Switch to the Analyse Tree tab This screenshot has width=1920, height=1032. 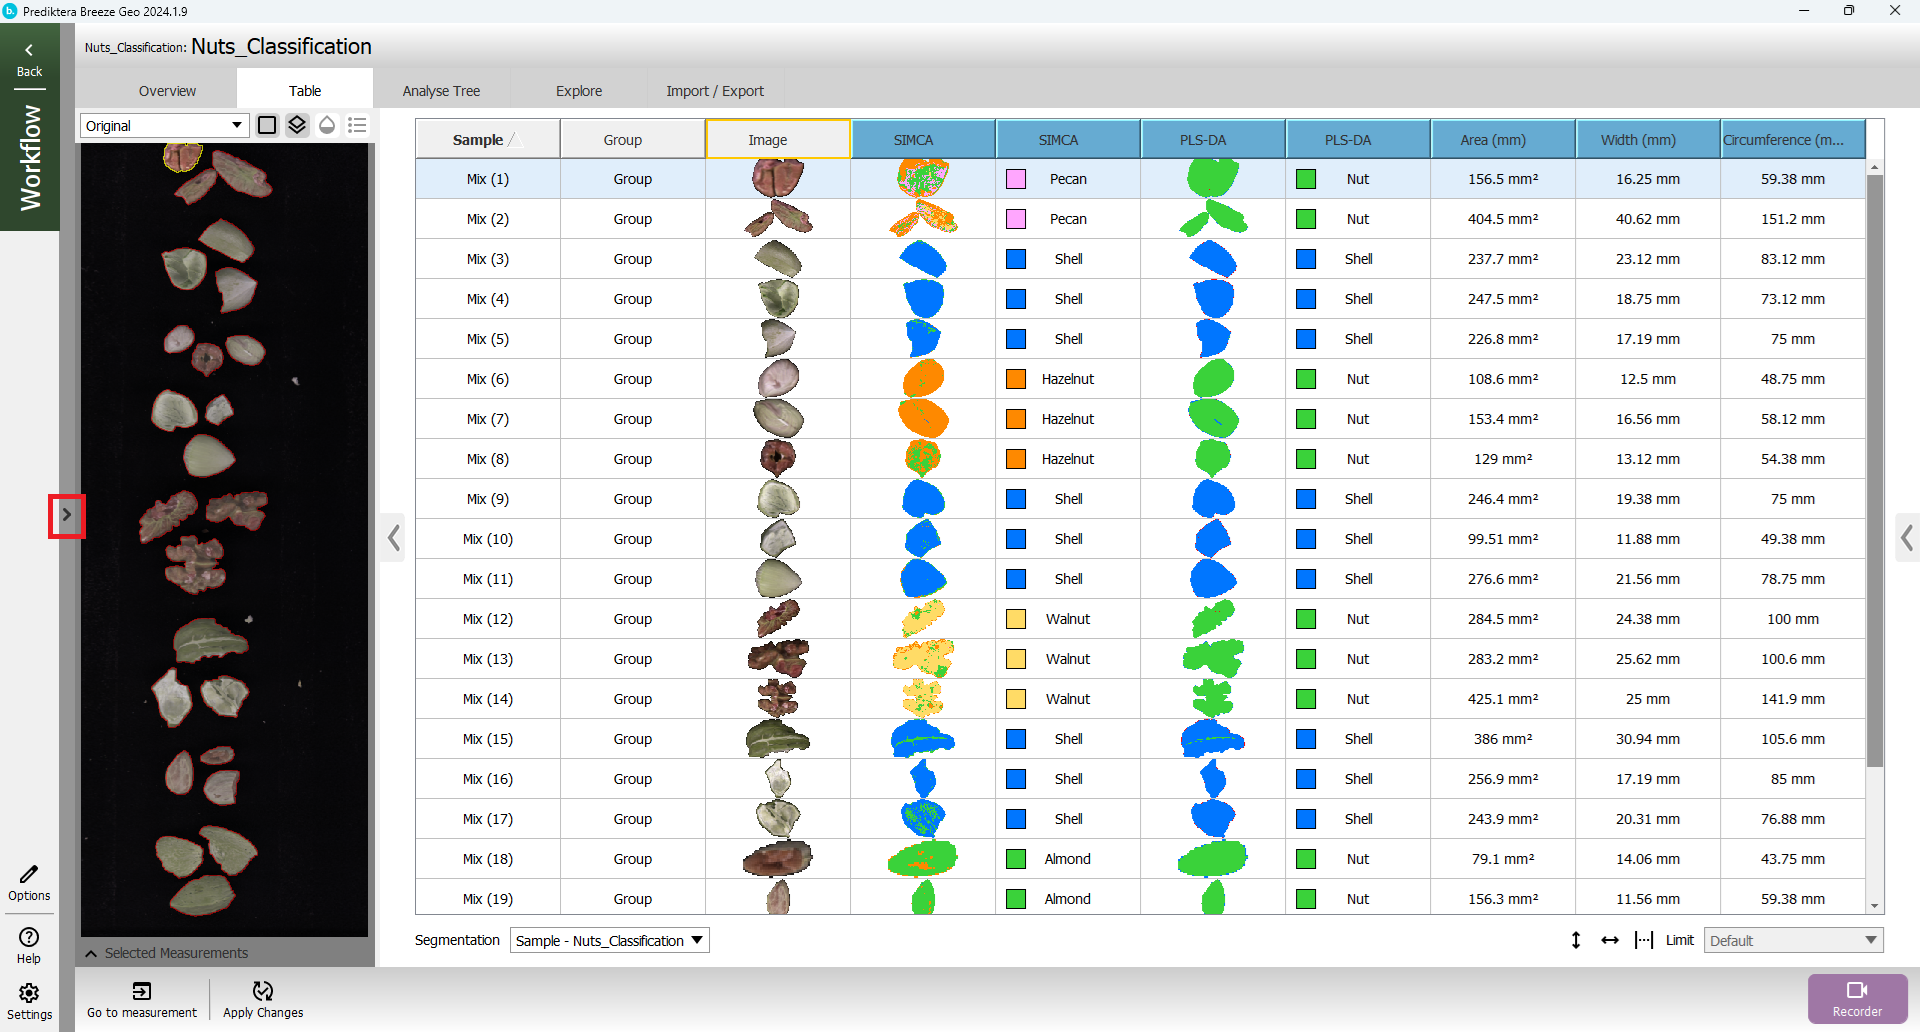tap(441, 91)
